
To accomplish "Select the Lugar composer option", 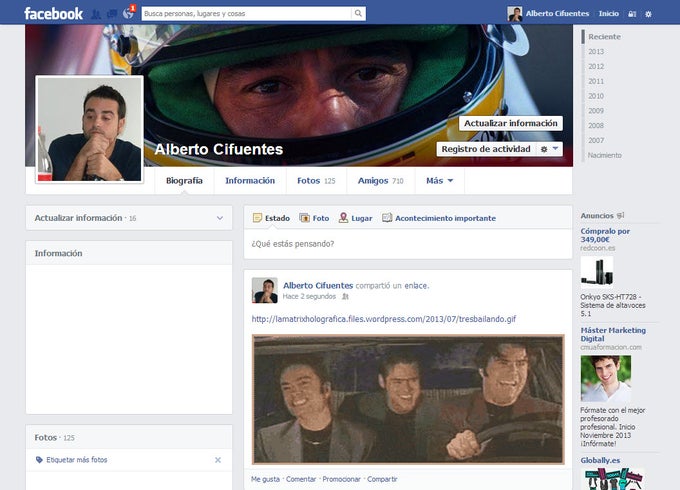I will (x=356, y=218).
